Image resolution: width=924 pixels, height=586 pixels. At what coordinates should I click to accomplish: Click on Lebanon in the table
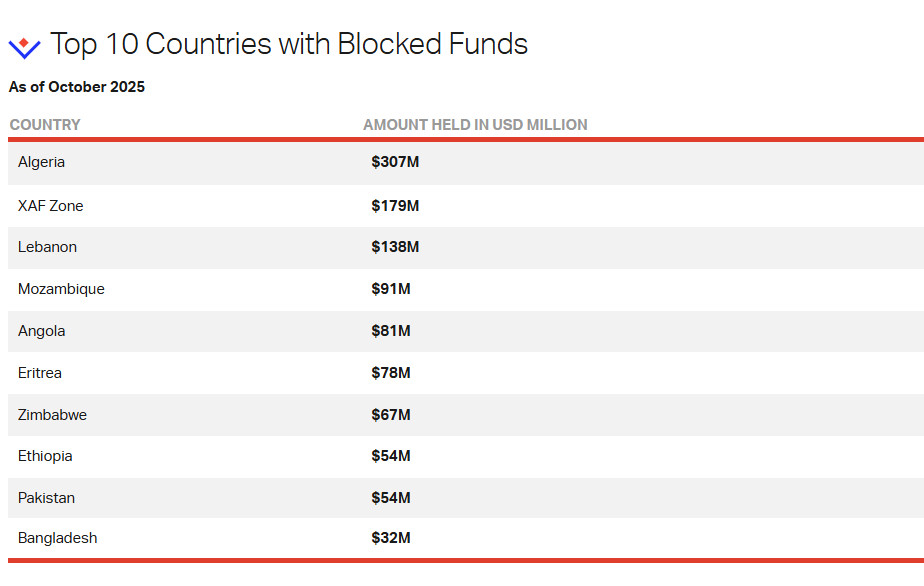pos(47,247)
